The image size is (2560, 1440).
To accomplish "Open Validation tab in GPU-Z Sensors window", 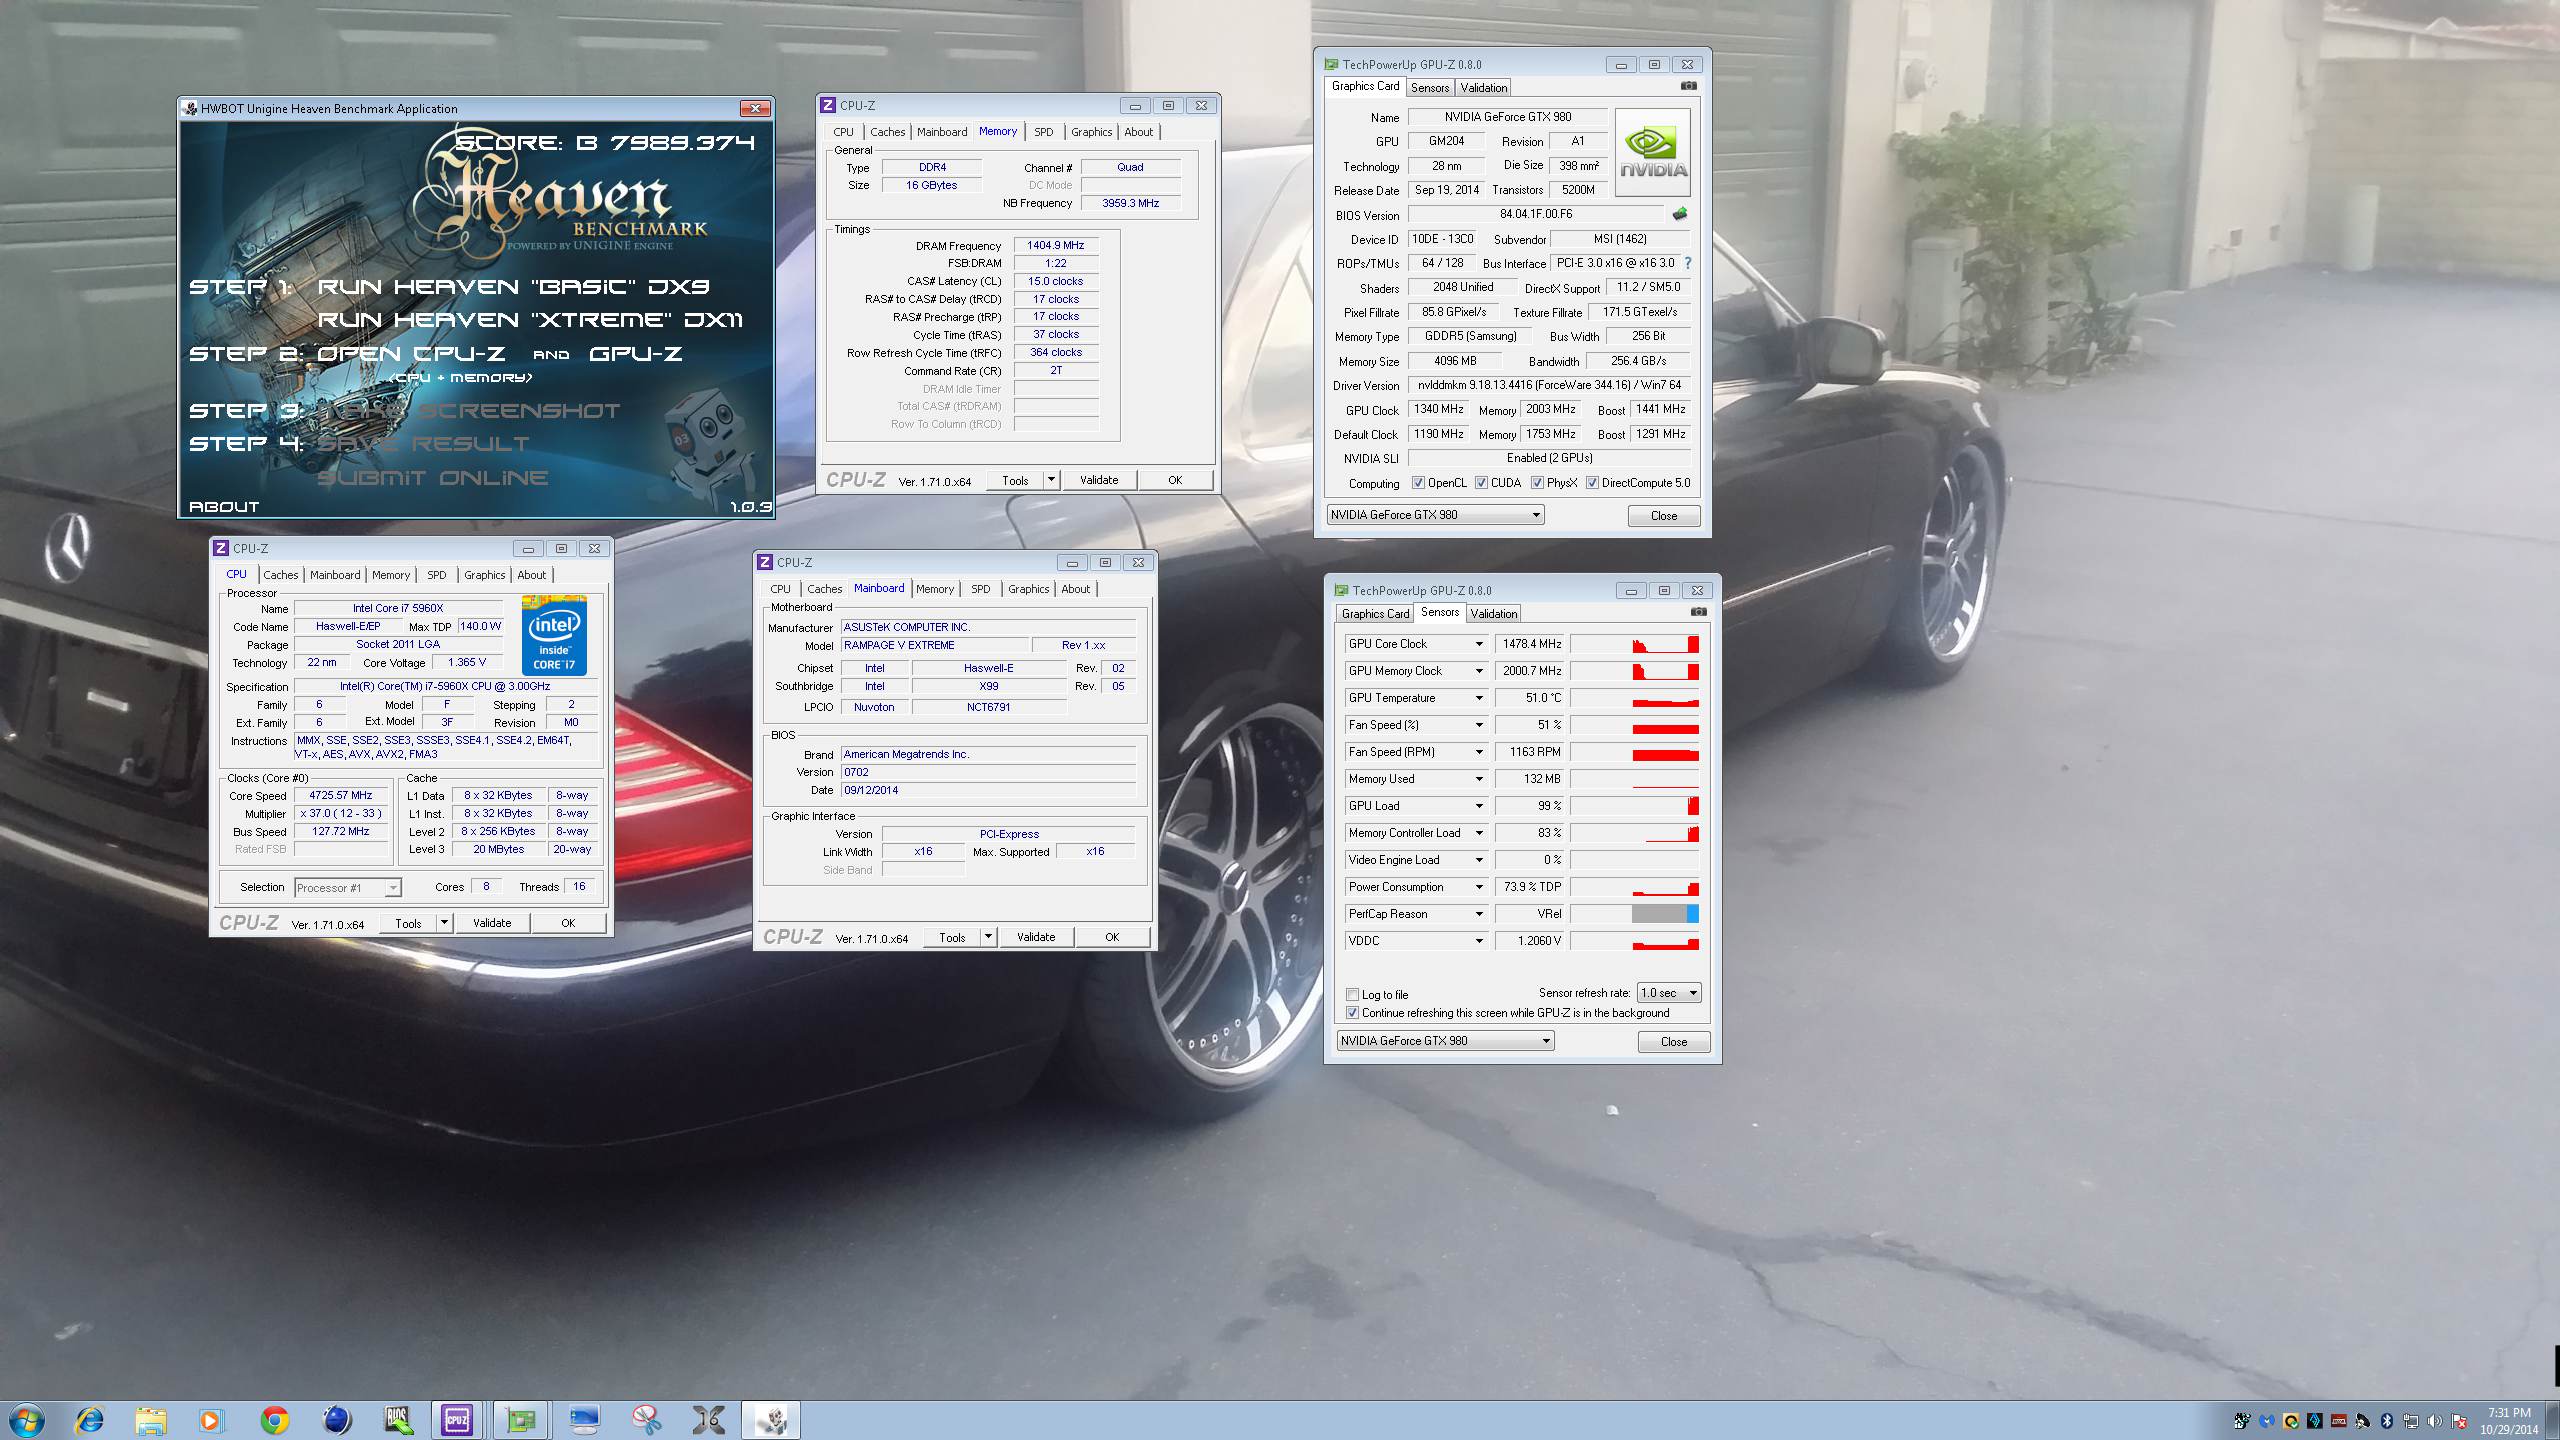I will pyautogui.click(x=1493, y=614).
